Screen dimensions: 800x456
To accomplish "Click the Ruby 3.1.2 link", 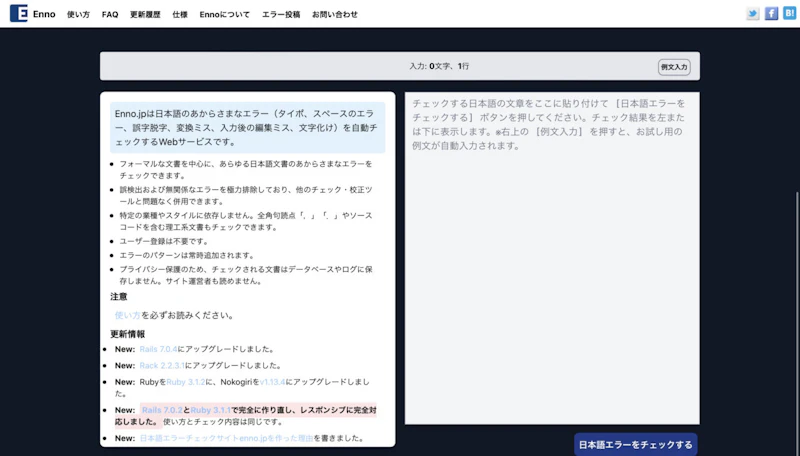I will click(x=185, y=382).
